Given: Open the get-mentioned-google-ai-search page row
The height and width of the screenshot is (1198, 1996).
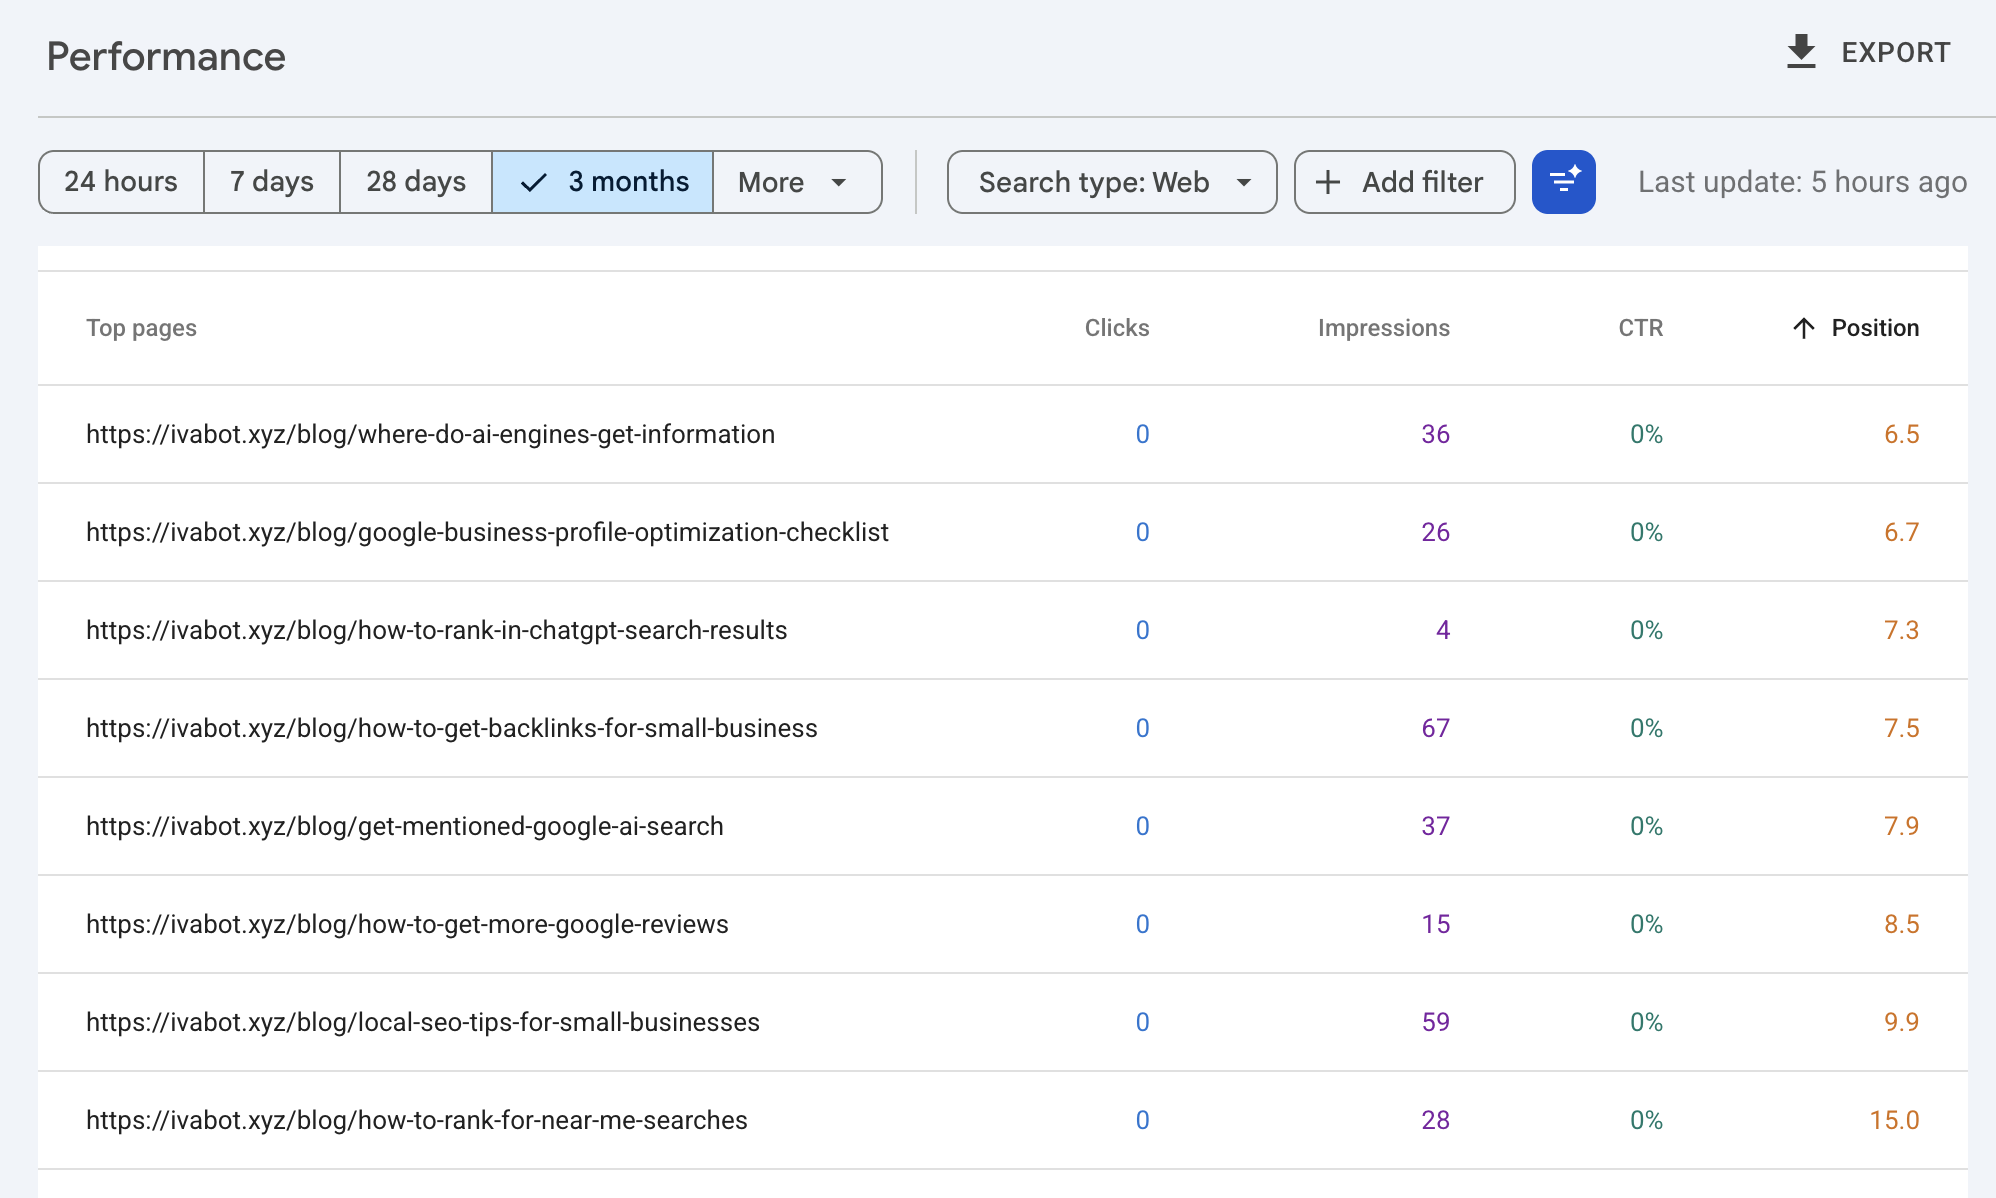Looking at the screenshot, I should [1003, 826].
